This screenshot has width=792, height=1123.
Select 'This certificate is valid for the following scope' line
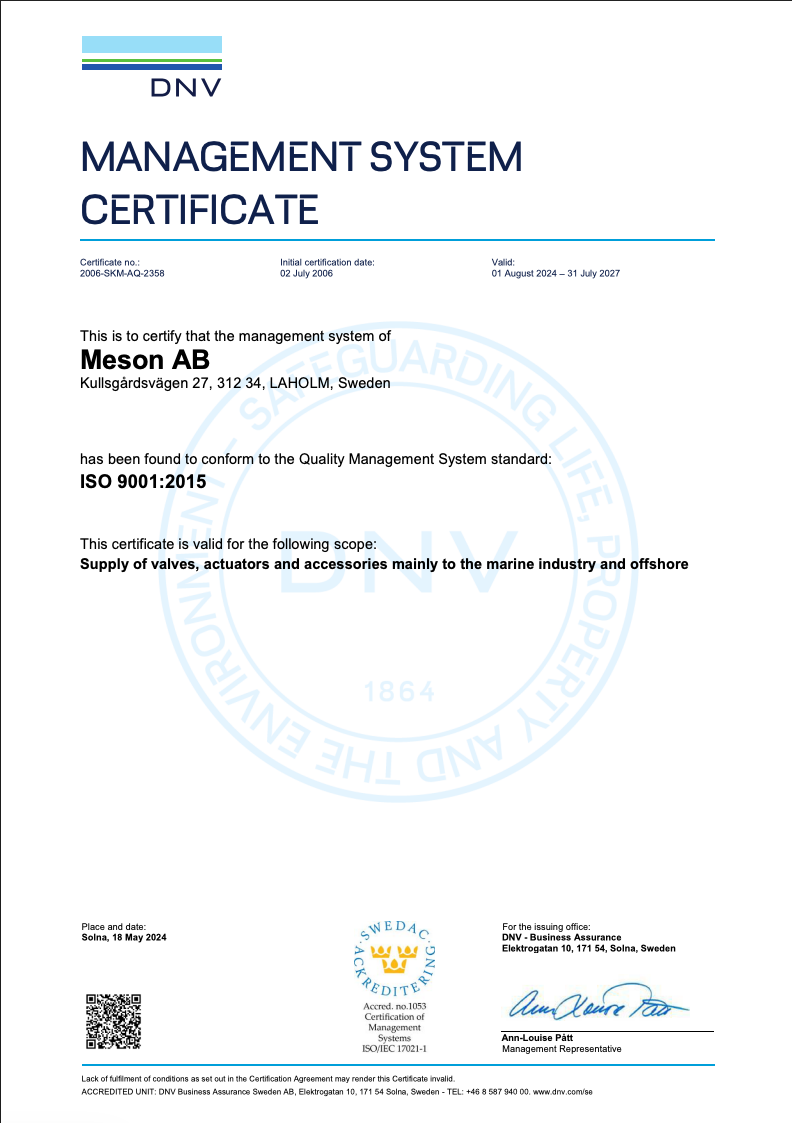point(228,544)
